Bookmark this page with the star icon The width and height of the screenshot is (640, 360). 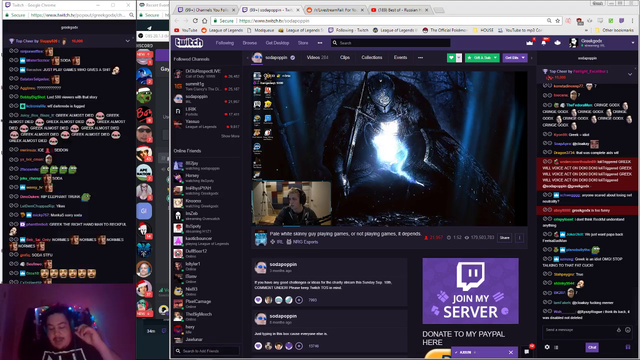coord(558,20)
